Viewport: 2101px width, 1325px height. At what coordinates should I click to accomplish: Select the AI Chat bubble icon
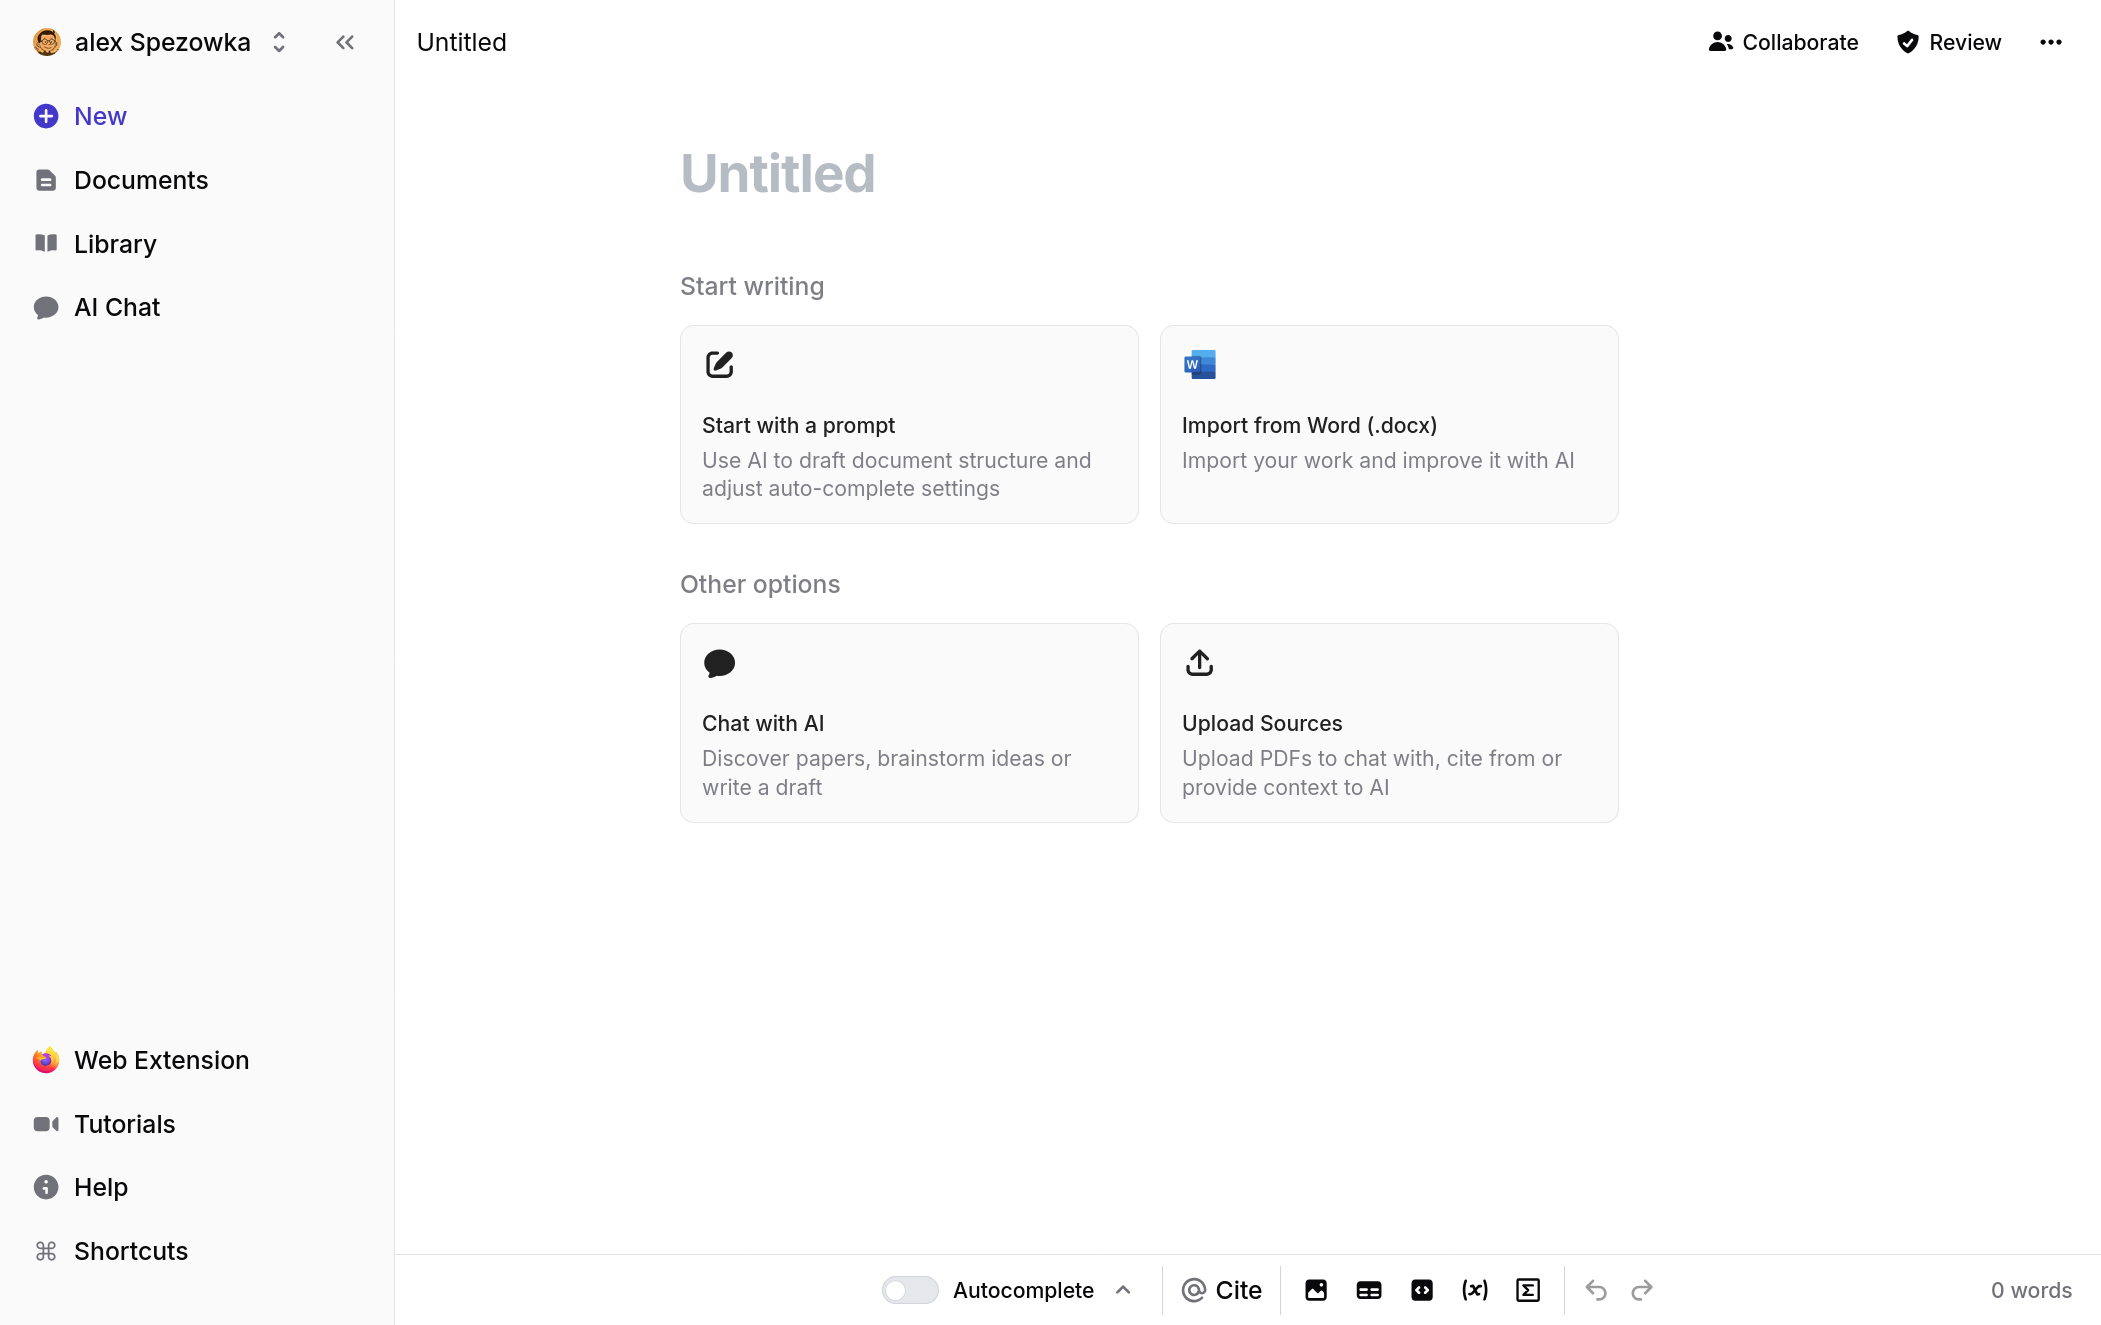coord(46,307)
